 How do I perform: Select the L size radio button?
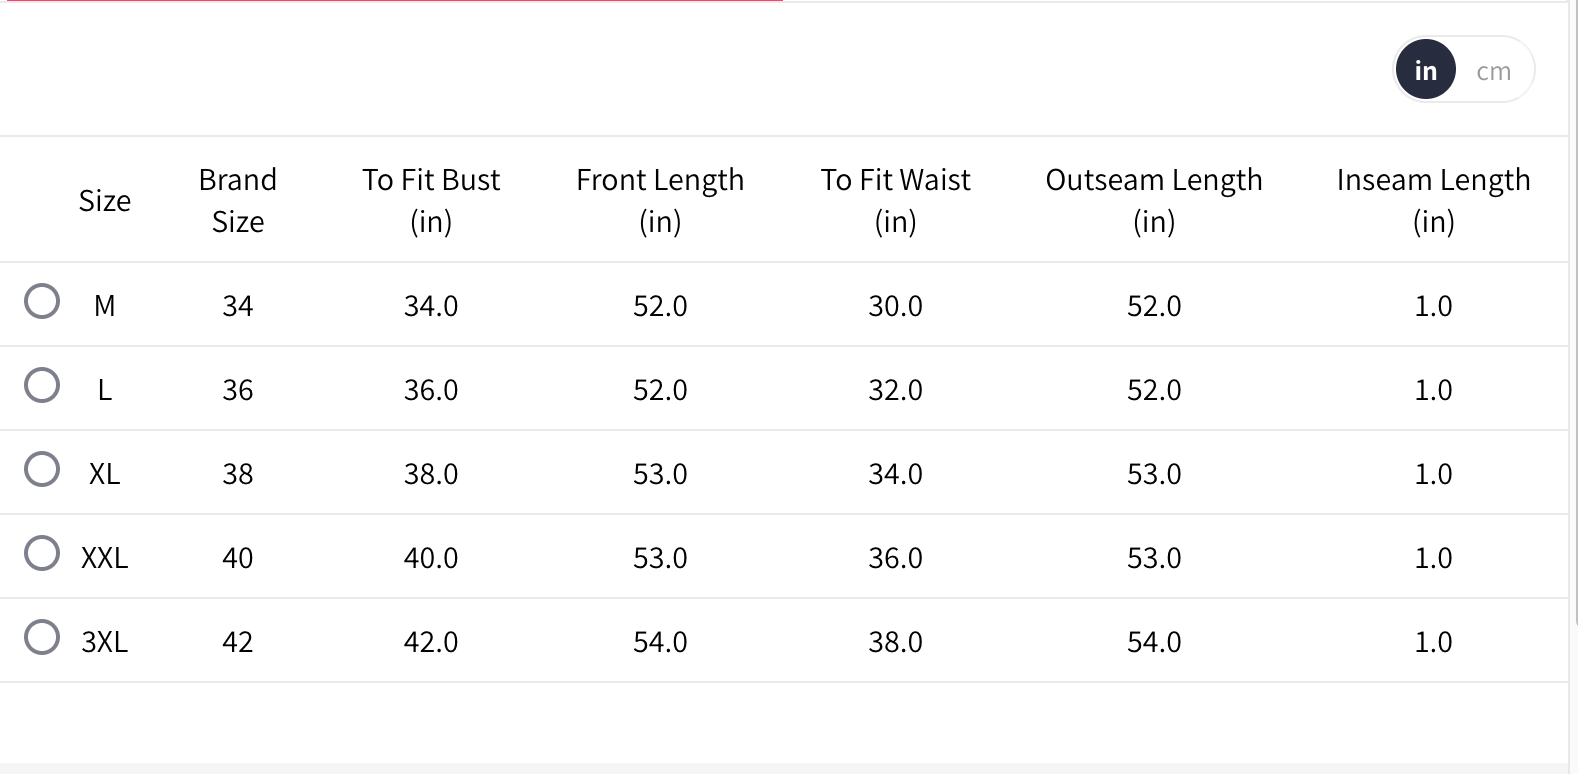tap(42, 385)
